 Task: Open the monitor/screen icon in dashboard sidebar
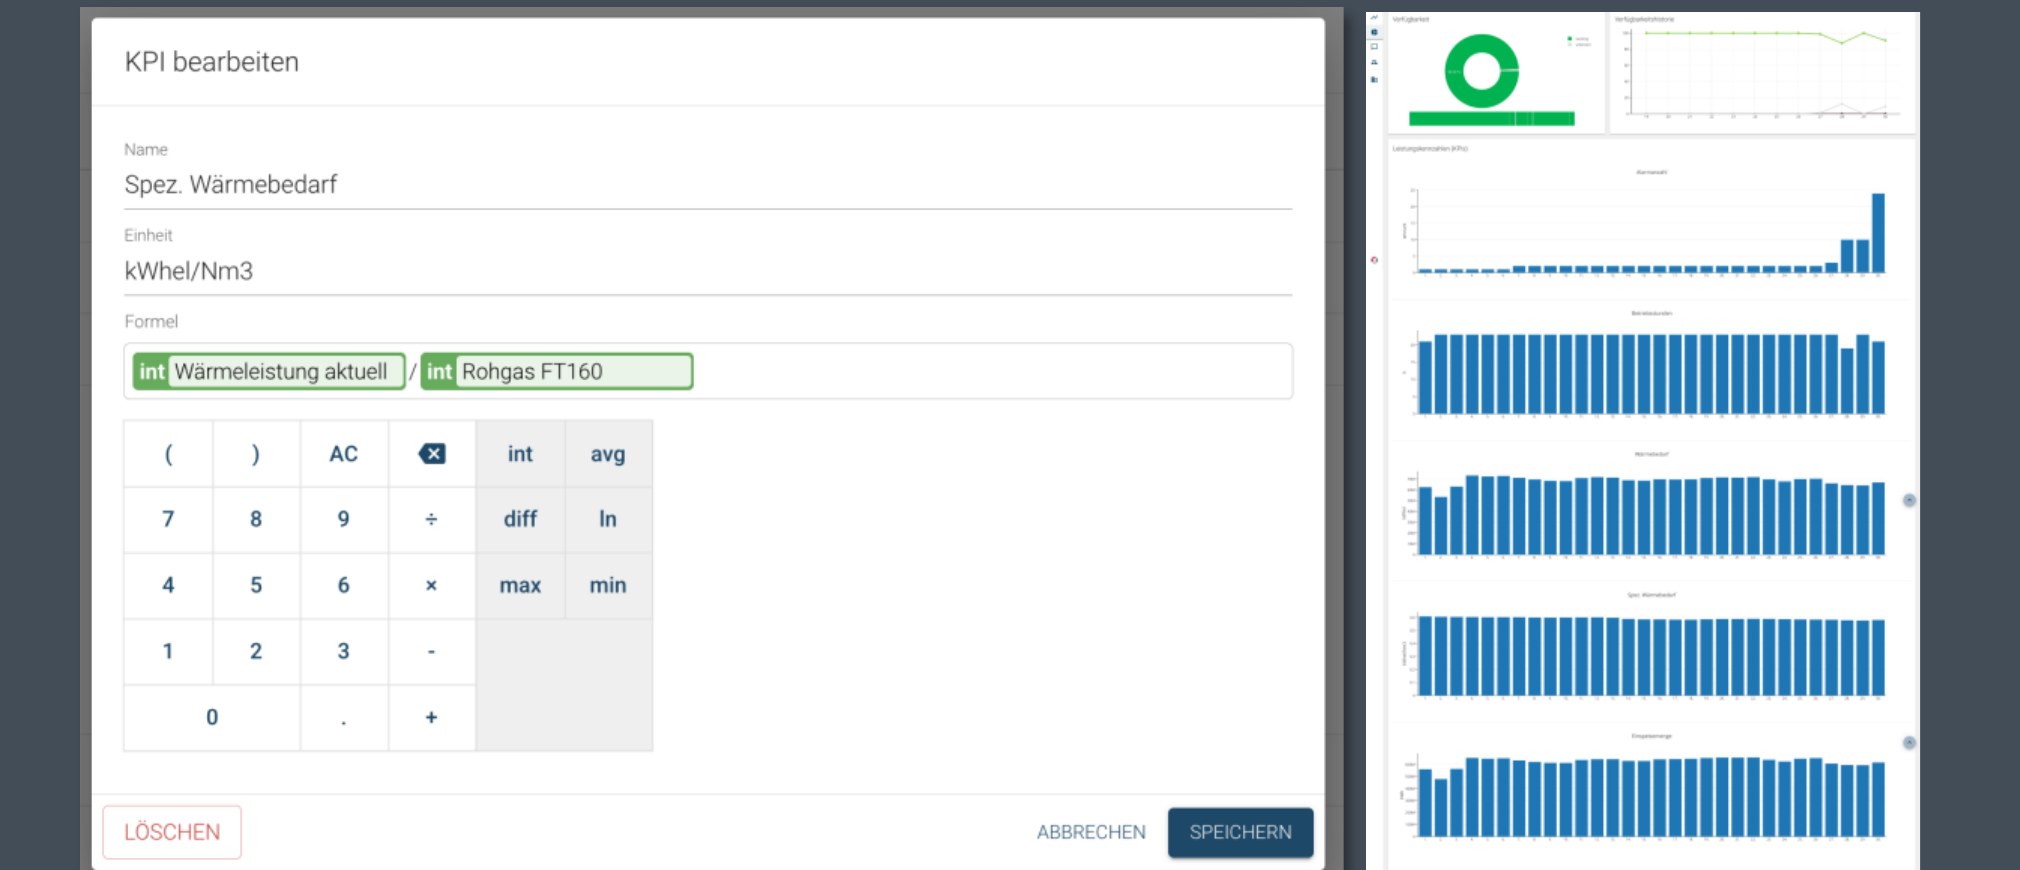(x=1374, y=47)
